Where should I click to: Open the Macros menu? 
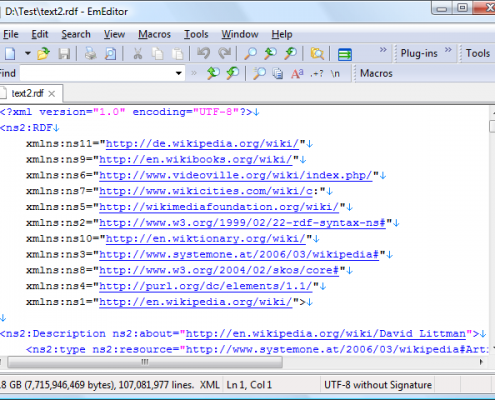154,34
